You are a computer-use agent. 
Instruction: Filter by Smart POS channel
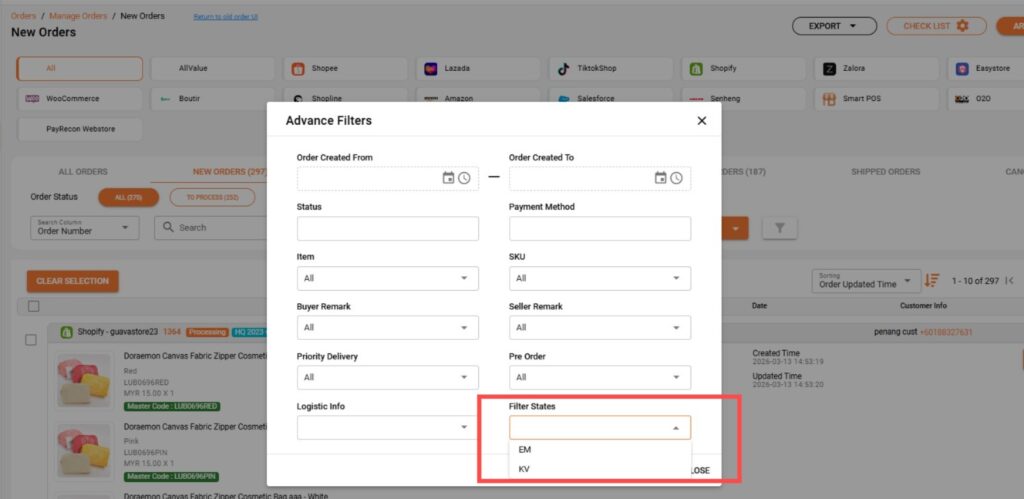click(x=876, y=99)
